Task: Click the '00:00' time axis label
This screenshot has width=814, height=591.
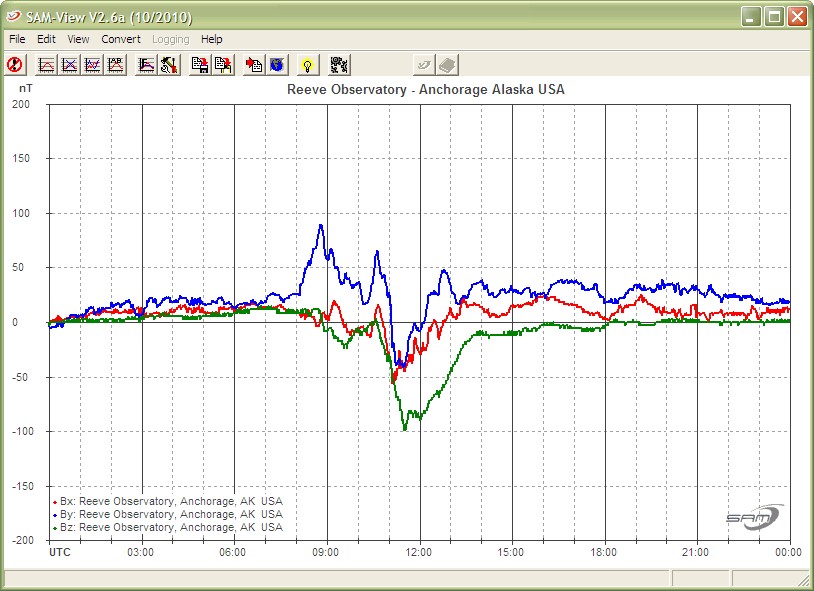Action: pos(789,552)
